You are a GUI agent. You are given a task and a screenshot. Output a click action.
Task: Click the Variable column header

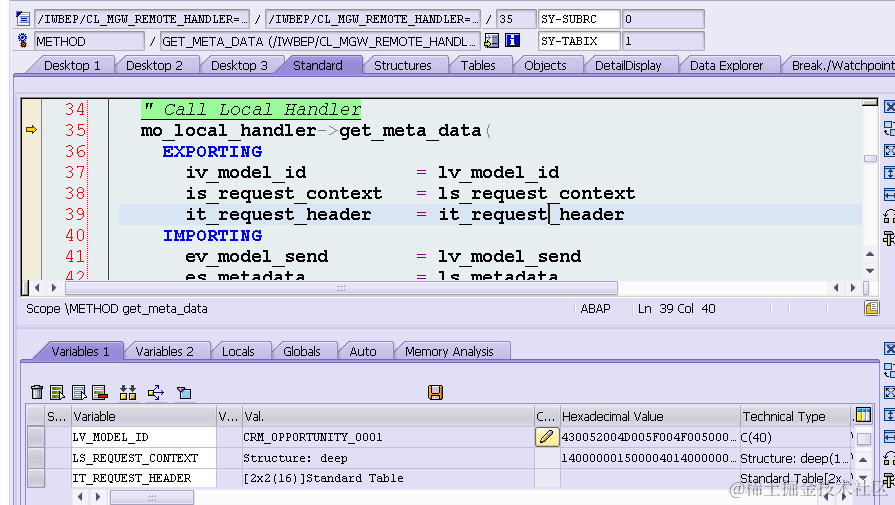click(144, 417)
